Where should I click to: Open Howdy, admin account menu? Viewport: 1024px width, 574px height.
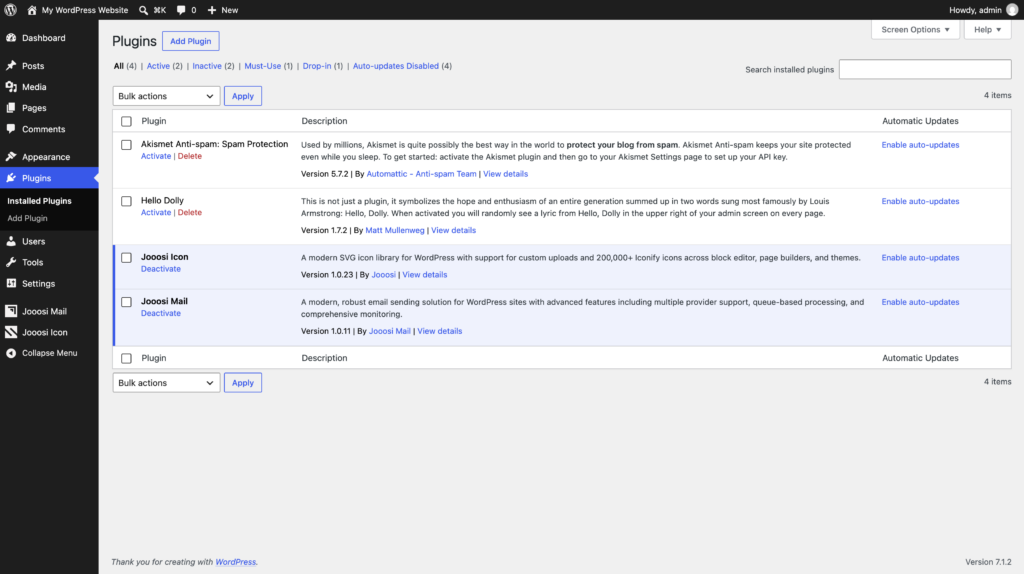click(983, 10)
